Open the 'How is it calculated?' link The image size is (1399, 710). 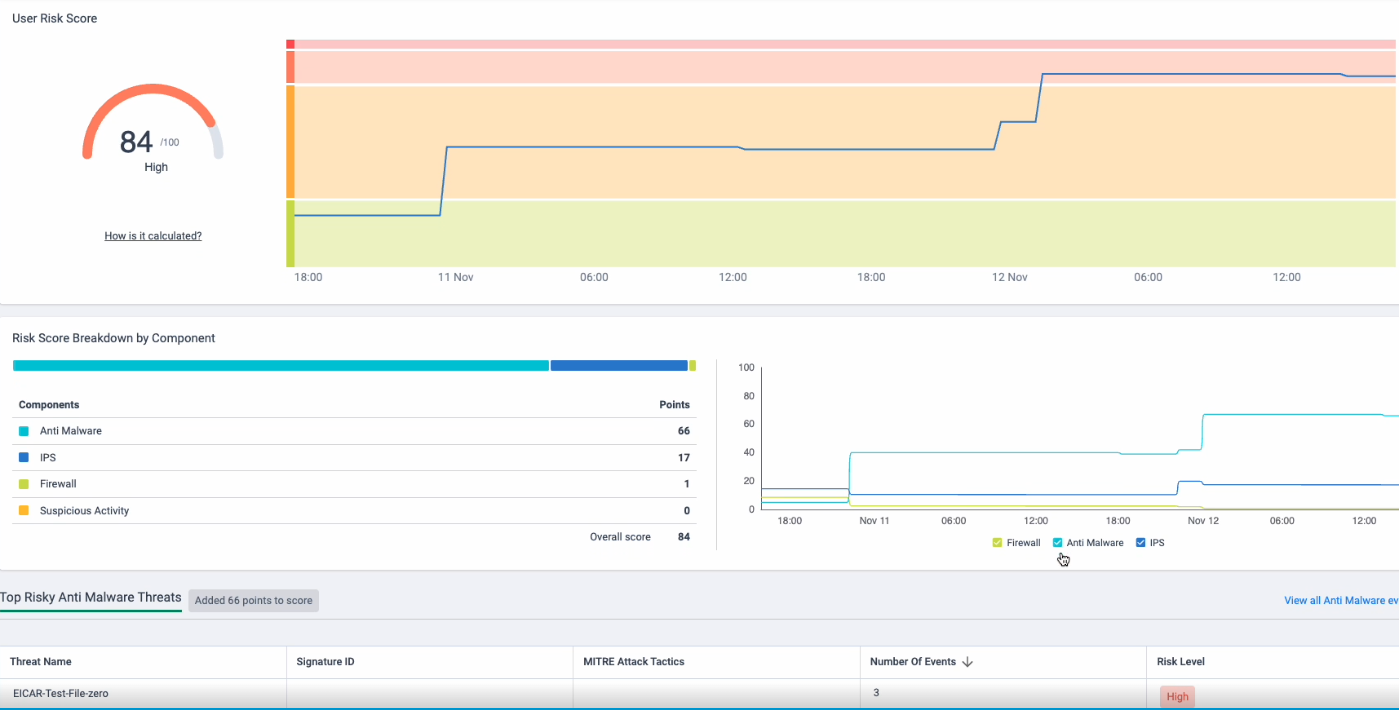point(153,236)
